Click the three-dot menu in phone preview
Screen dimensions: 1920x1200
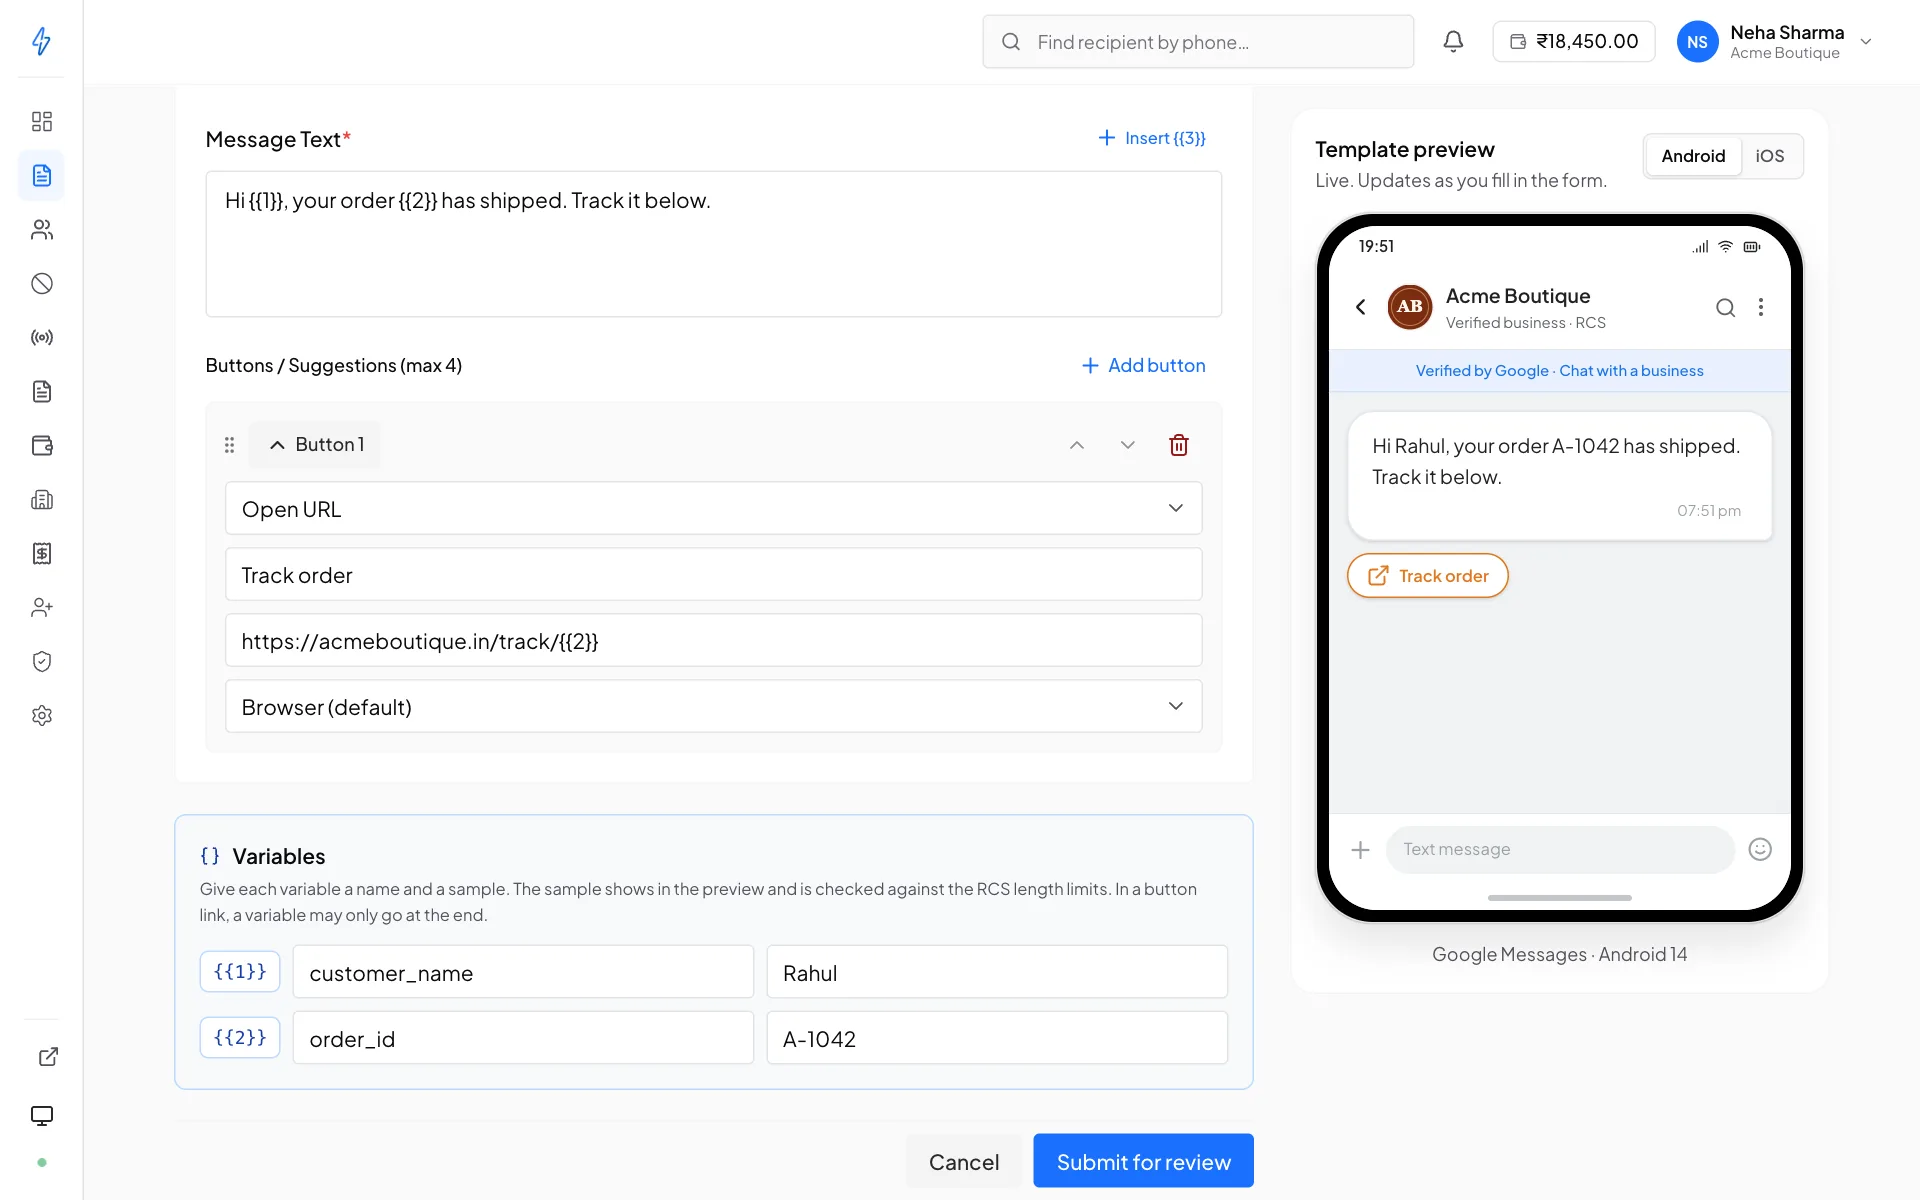click(1761, 307)
